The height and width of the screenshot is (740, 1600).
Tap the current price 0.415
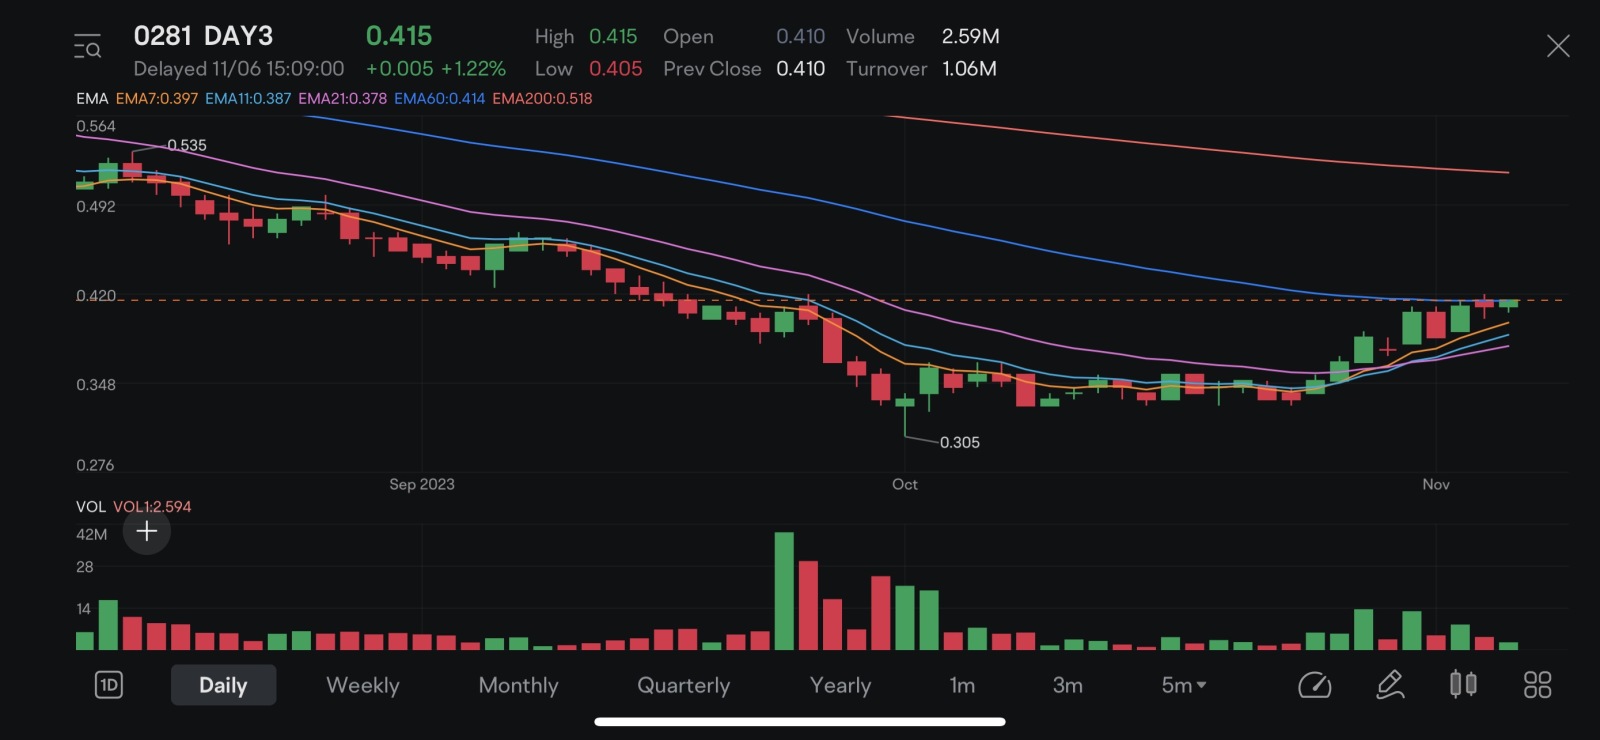pos(399,36)
